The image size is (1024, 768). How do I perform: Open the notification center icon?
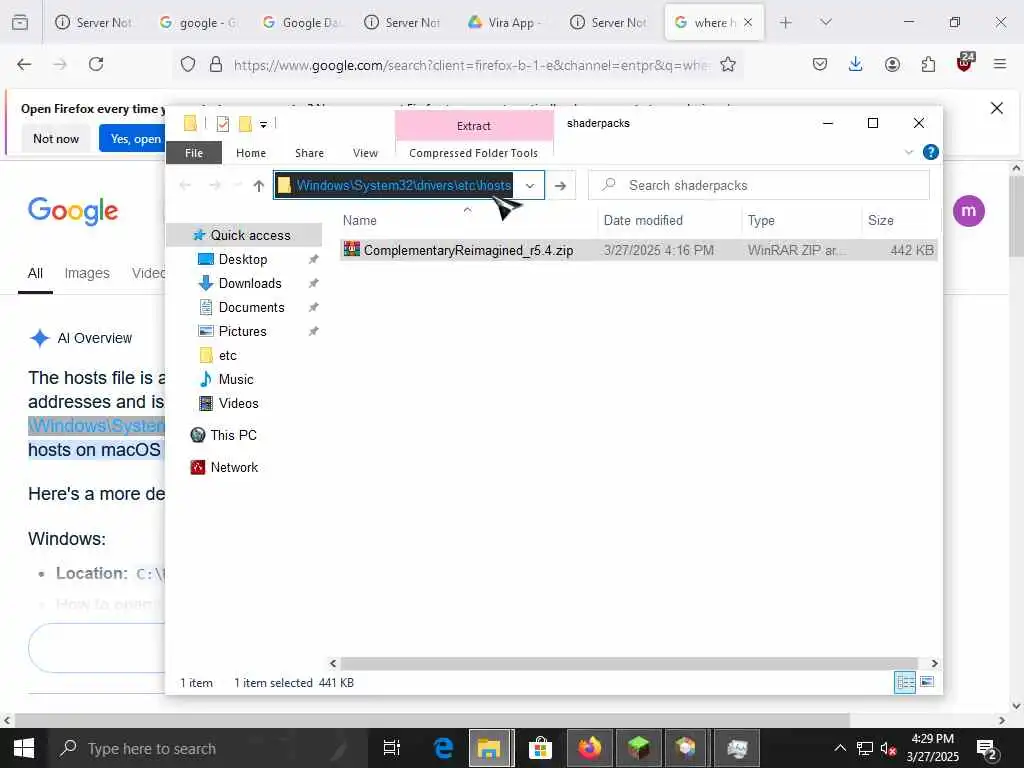pos(986,748)
